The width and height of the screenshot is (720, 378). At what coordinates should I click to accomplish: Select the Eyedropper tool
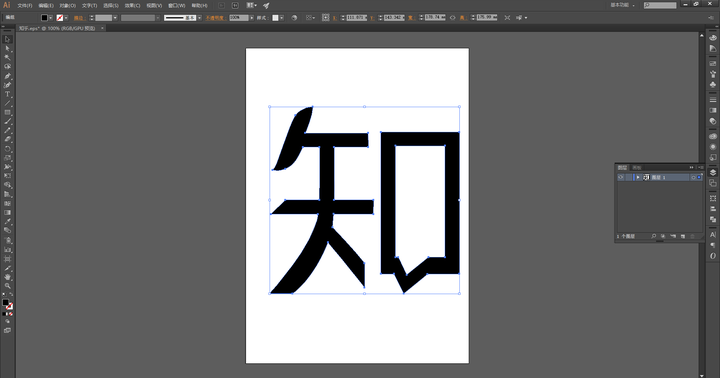(x=7, y=222)
